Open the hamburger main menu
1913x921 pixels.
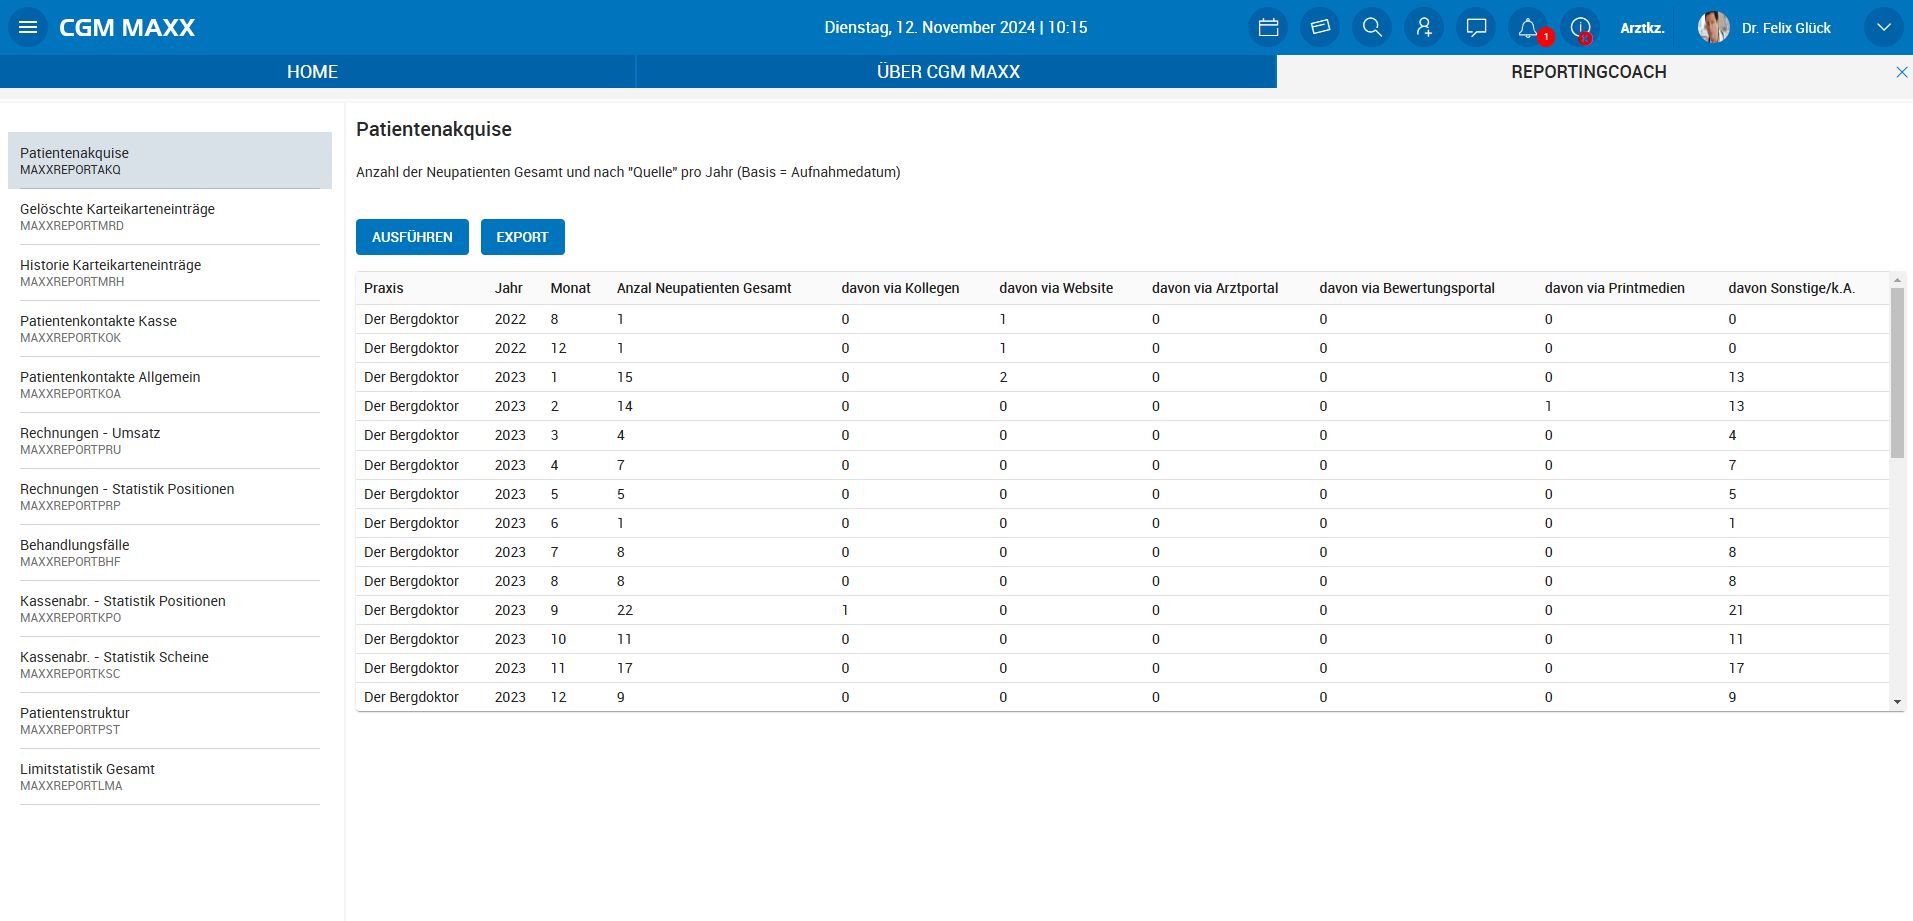click(28, 27)
